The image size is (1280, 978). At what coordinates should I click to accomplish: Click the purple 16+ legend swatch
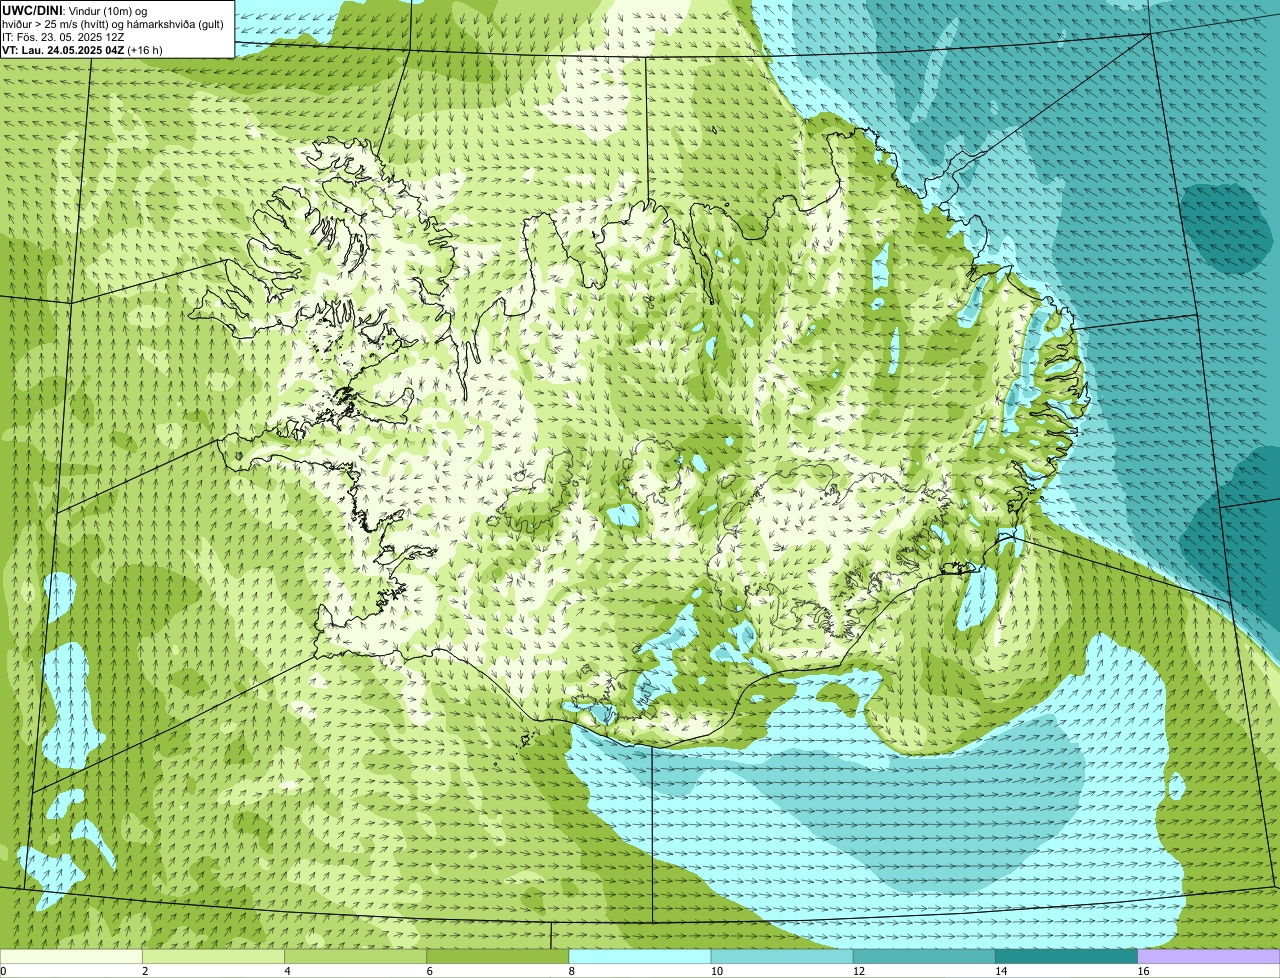pyautogui.click(x=1209, y=956)
